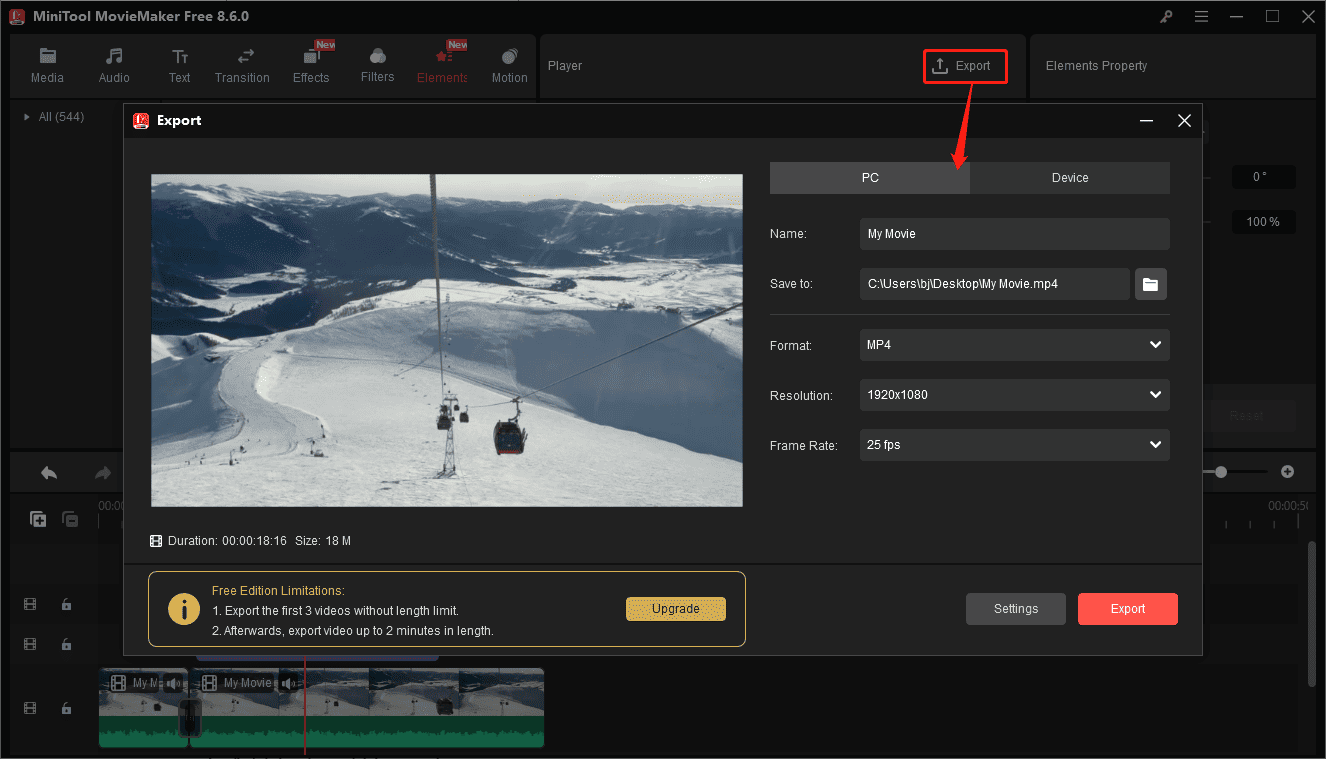Click the remove track icon on timeline

pyautogui.click(x=70, y=519)
